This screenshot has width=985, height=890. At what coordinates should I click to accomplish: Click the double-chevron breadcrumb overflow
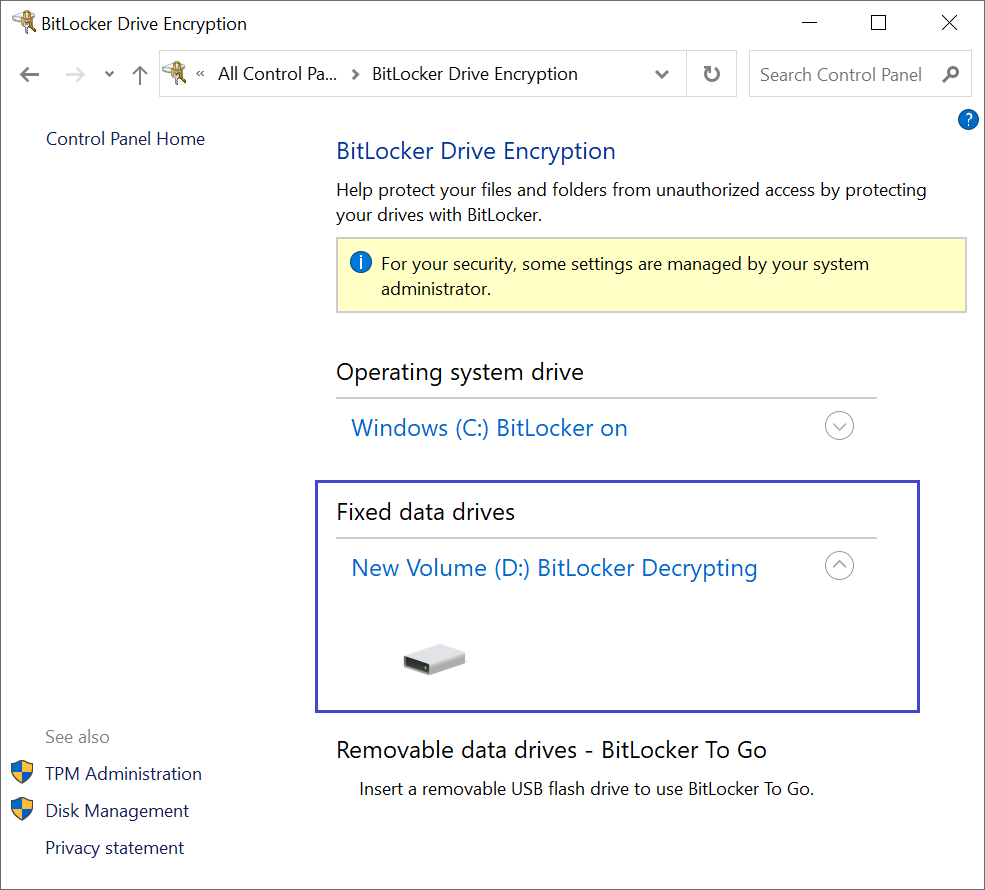click(200, 73)
